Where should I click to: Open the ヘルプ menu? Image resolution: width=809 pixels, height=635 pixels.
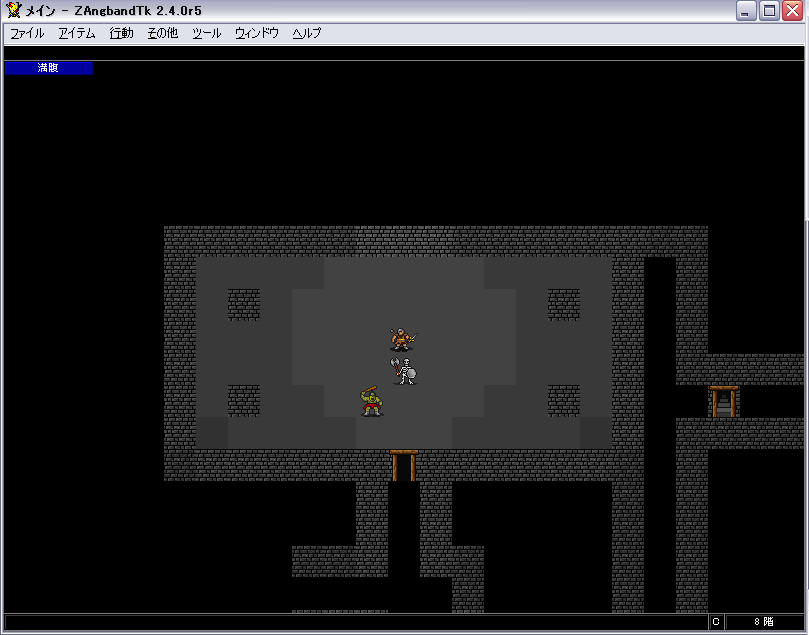click(x=306, y=34)
